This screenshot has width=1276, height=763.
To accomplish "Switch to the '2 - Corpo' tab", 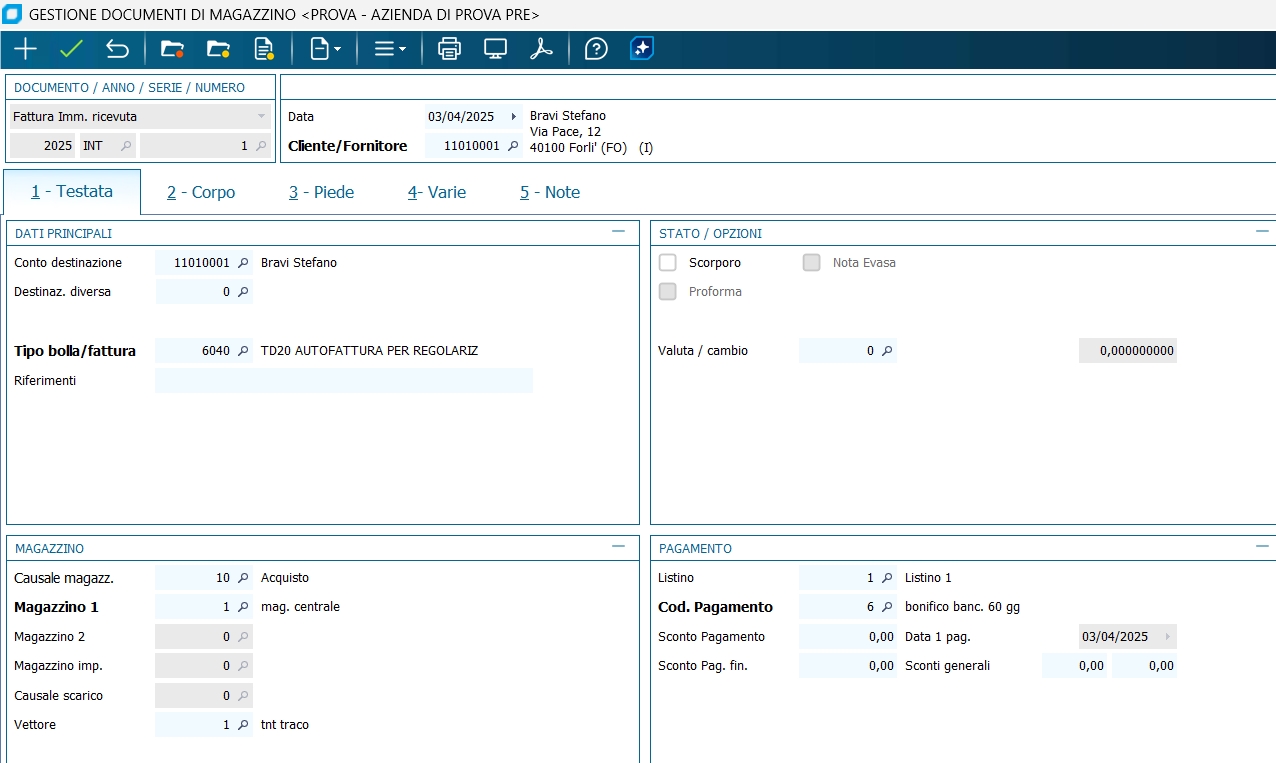I will 201,192.
